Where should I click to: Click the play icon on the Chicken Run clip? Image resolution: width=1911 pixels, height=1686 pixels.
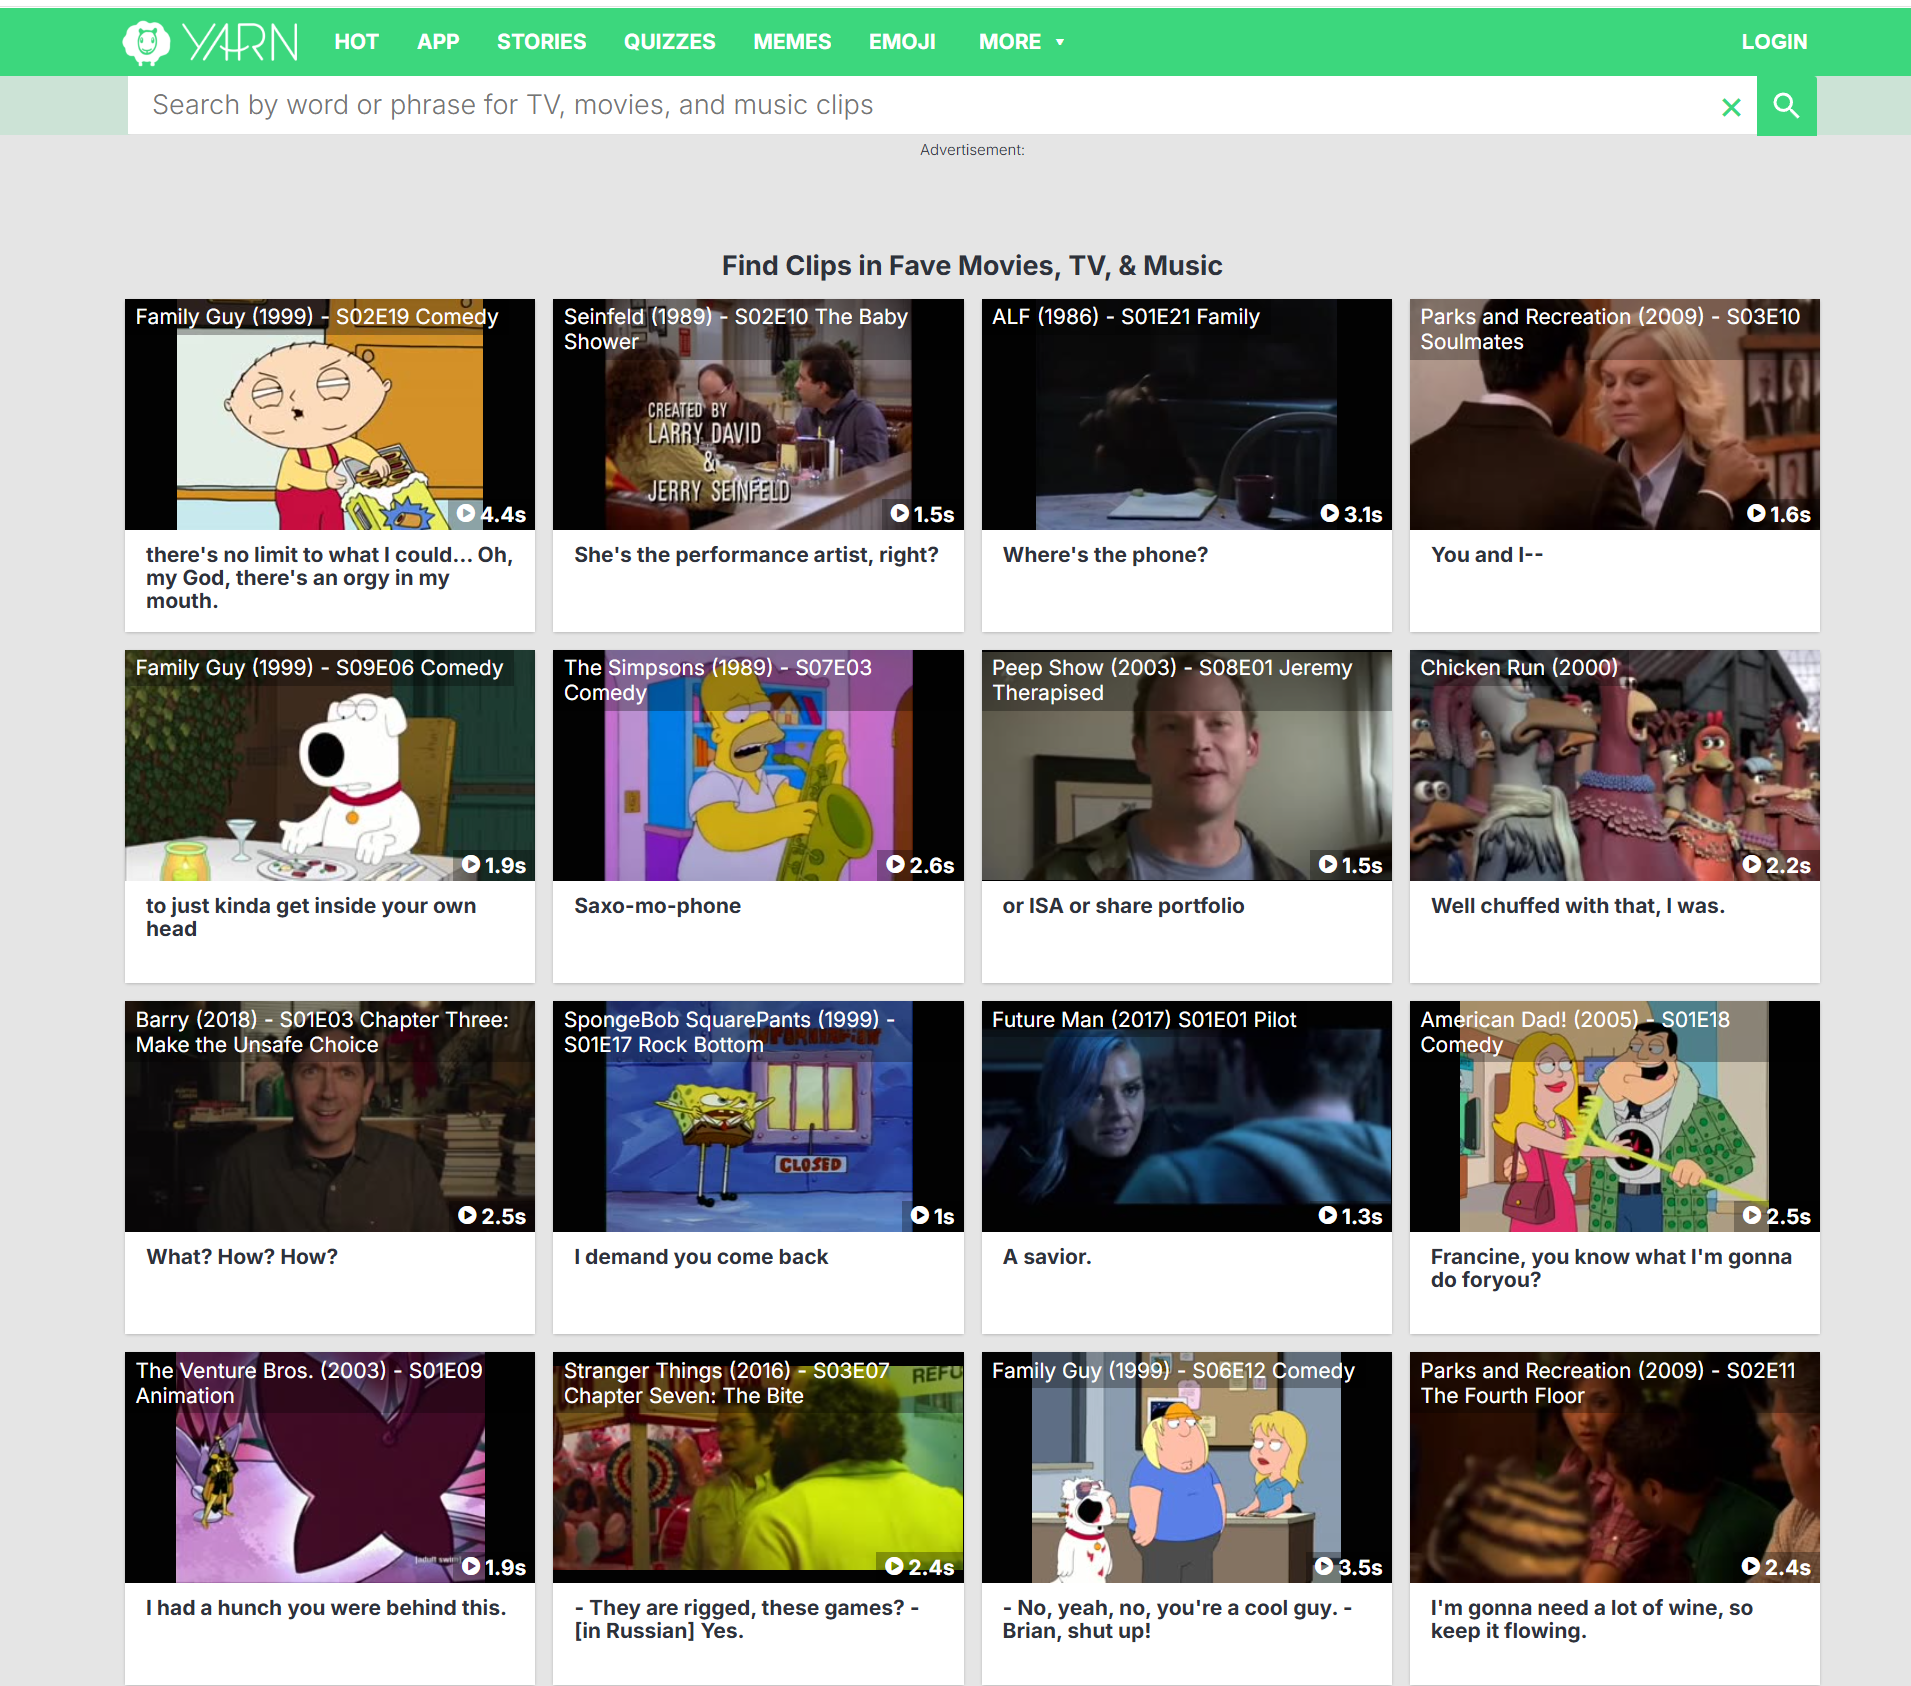click(x=1752, y=865)
